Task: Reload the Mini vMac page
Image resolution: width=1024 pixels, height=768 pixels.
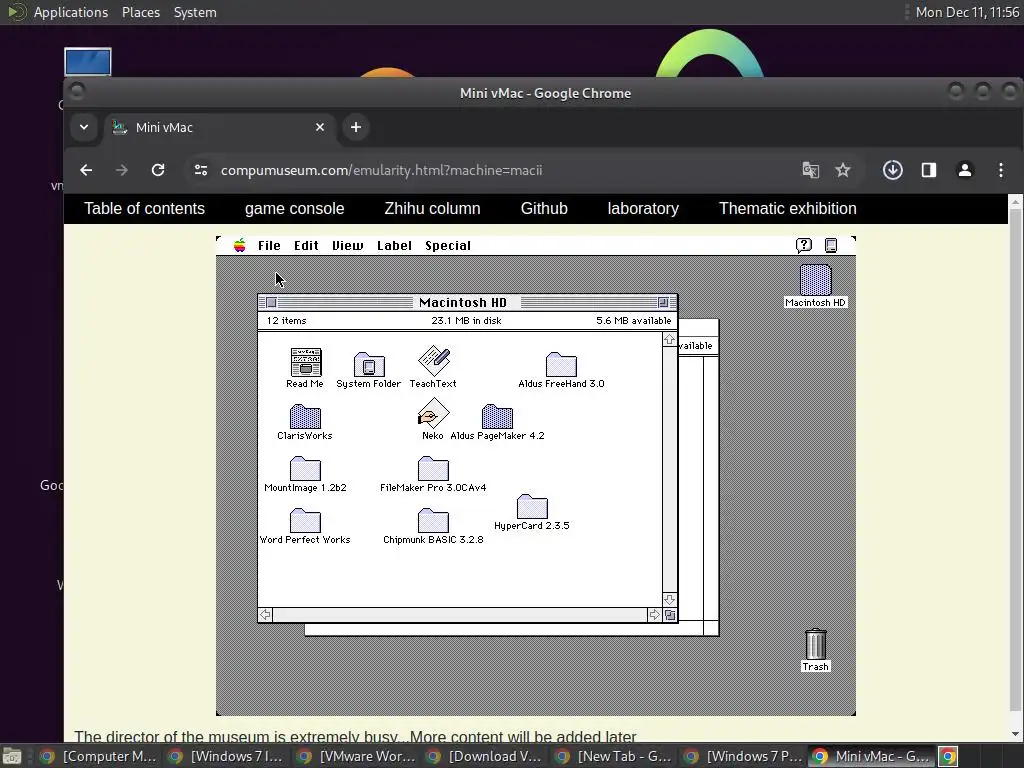Action: pyautogui.click(x=158, y=170)
